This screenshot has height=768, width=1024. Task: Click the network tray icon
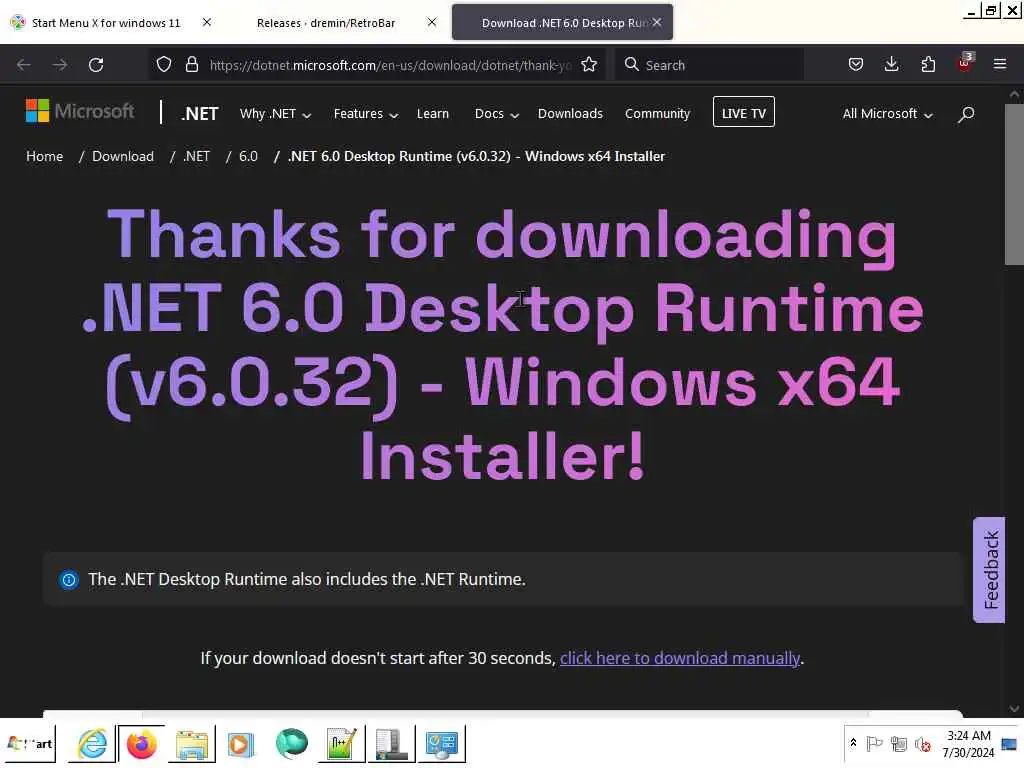click(x=899, y=744)
